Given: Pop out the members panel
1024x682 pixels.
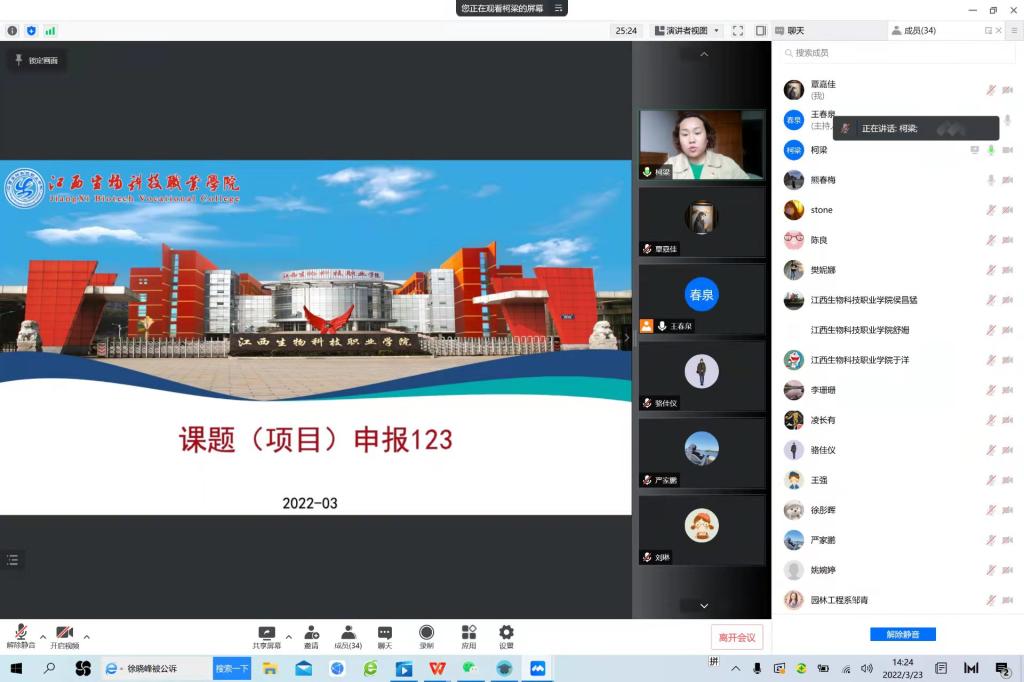Looking at the screenshot, I should 988,31.
